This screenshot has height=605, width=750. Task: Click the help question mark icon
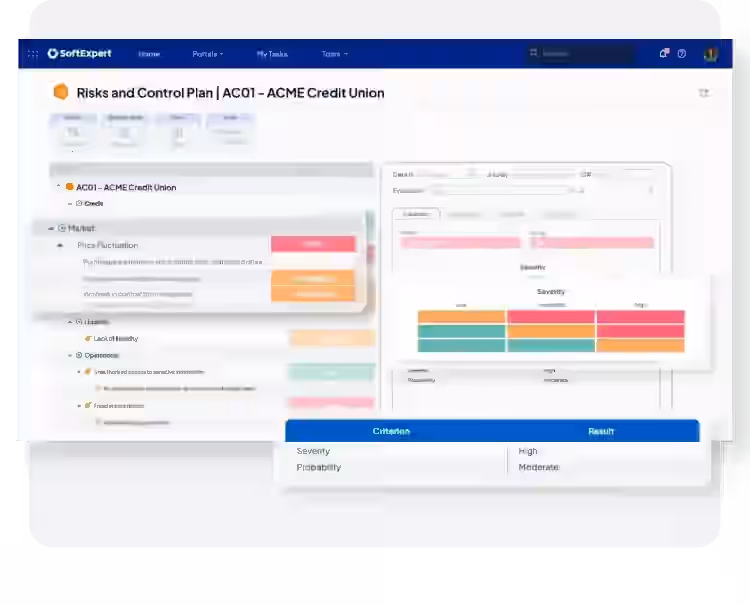click(x=682, y=54)
